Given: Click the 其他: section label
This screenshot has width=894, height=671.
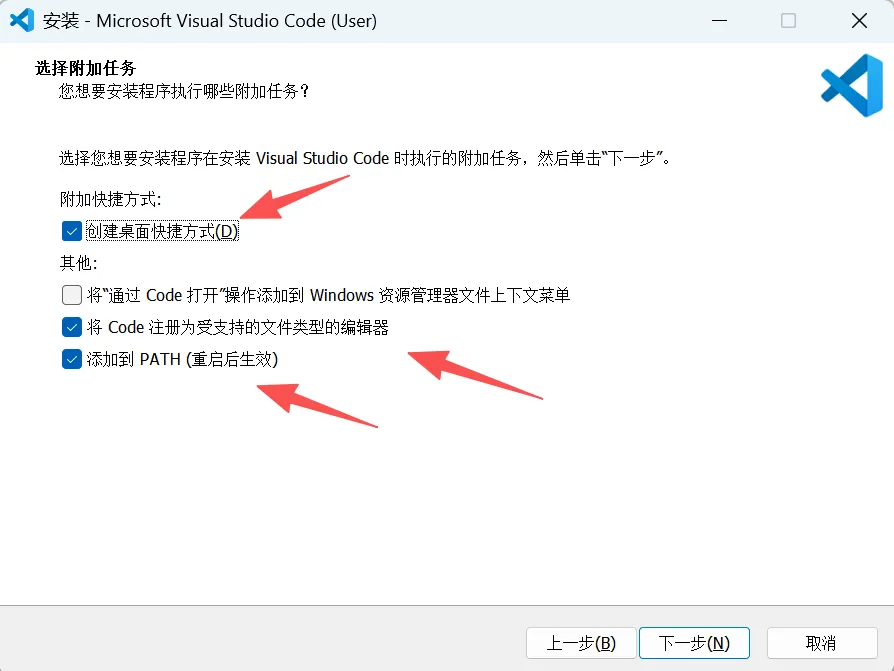Looking at the screenshot, I should (x=79, y=263).
